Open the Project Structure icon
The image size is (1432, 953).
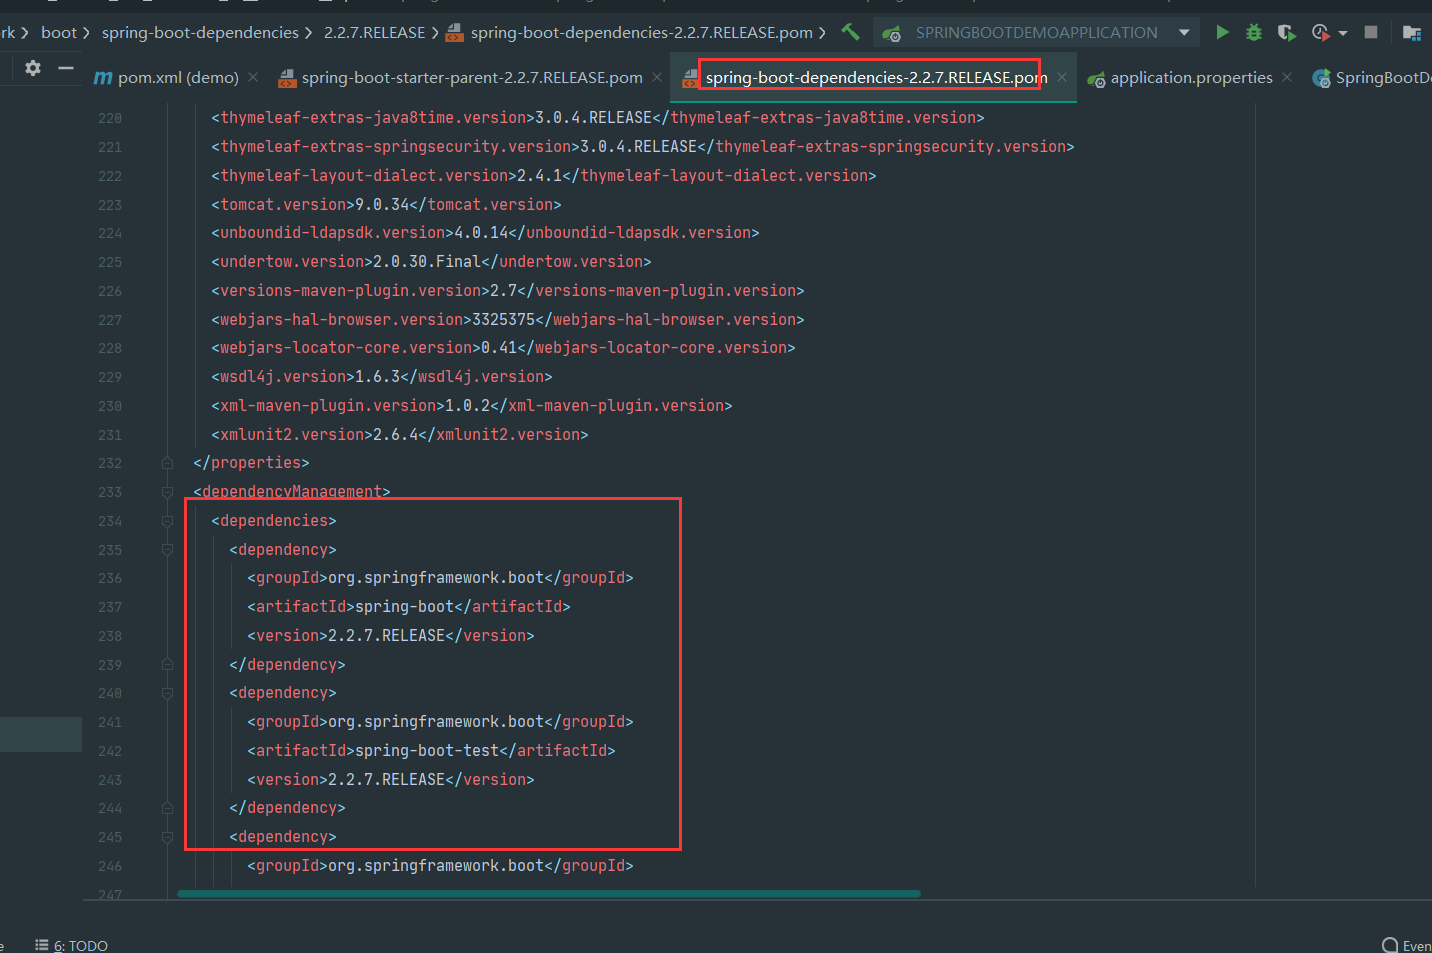pos(1412,32)
